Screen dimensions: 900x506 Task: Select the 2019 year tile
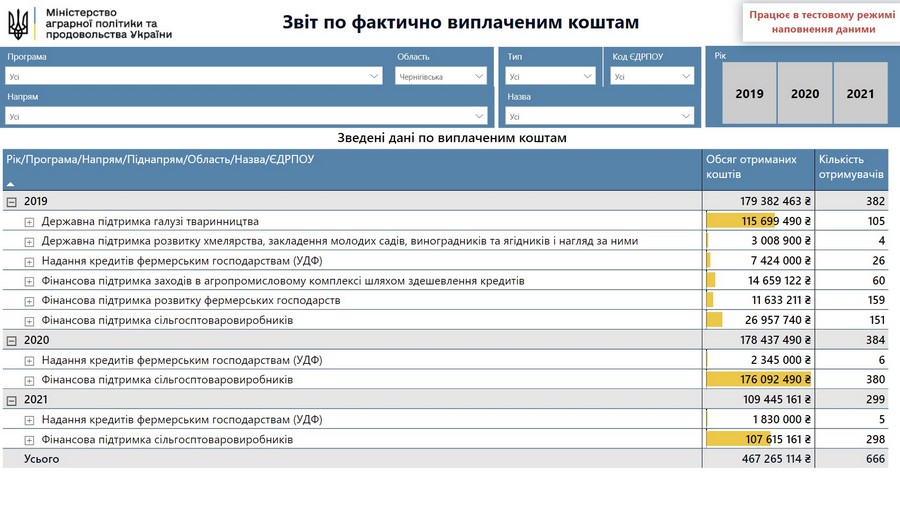click(749, 93)
